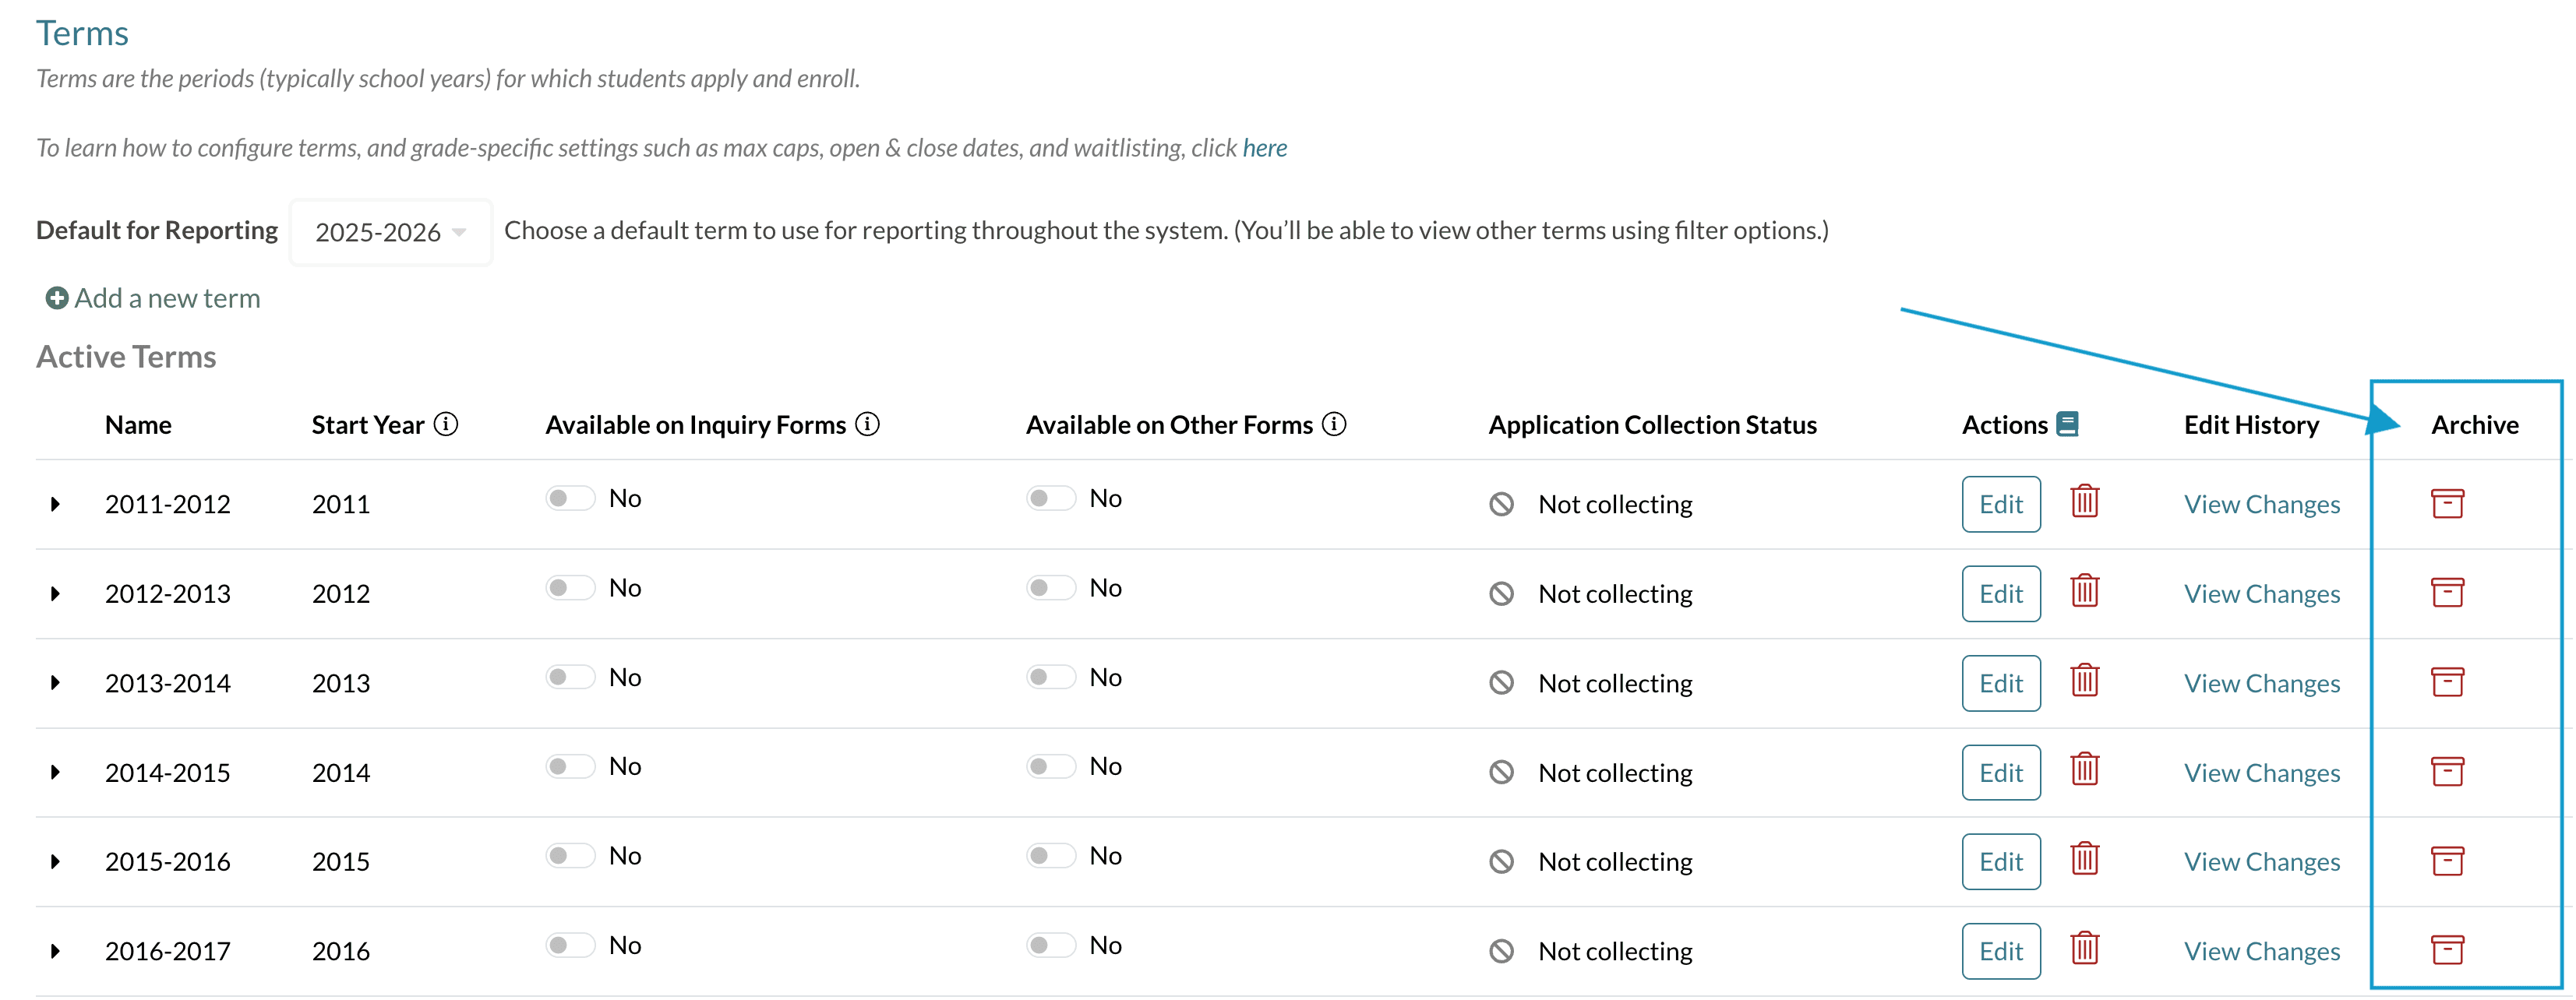
Task: Show info for Available on Inquiry Forms
Action: [868, 424]
